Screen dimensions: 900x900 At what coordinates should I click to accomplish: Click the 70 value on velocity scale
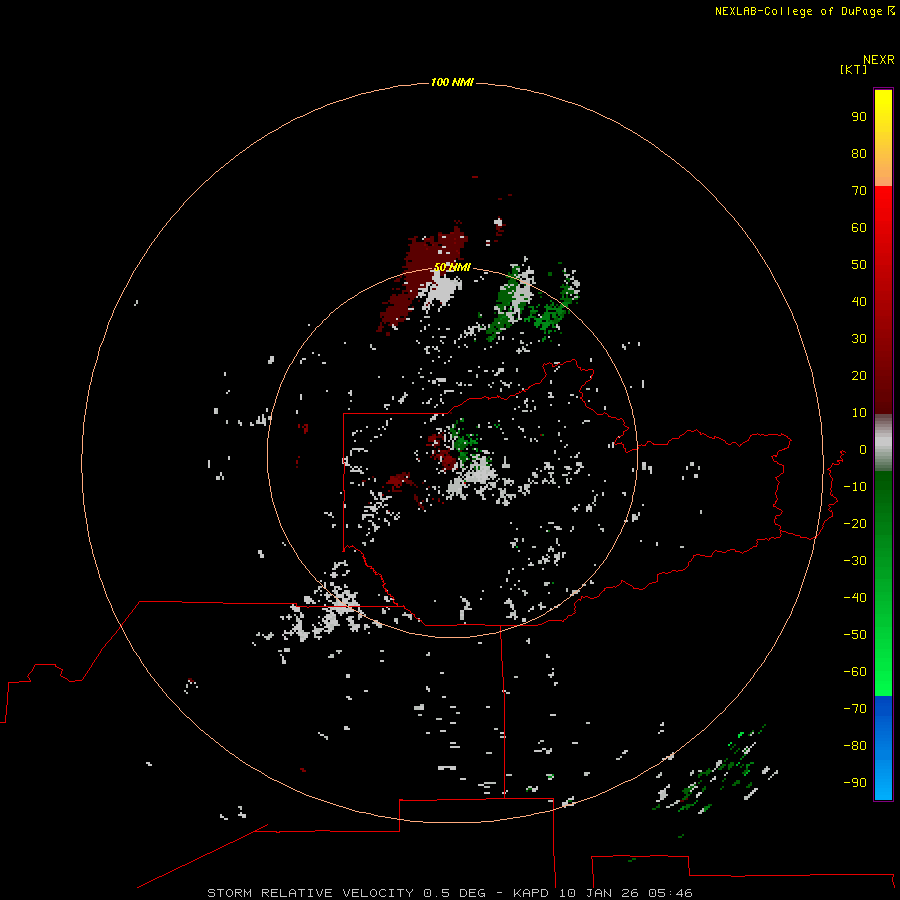point(859,191)
